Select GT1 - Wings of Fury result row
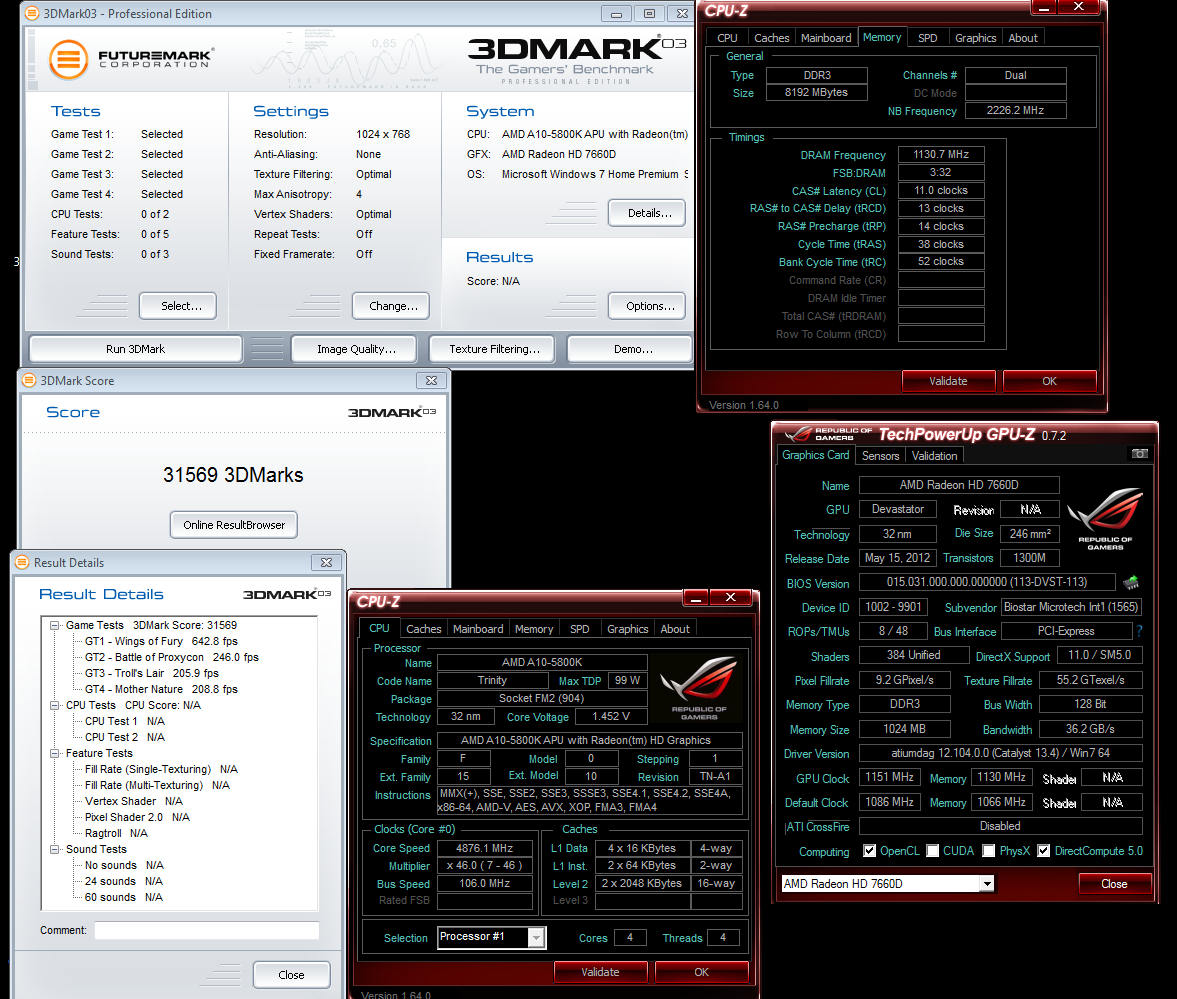The width and height of the screenshot is (1177, 999). click(x=161, y=642)
